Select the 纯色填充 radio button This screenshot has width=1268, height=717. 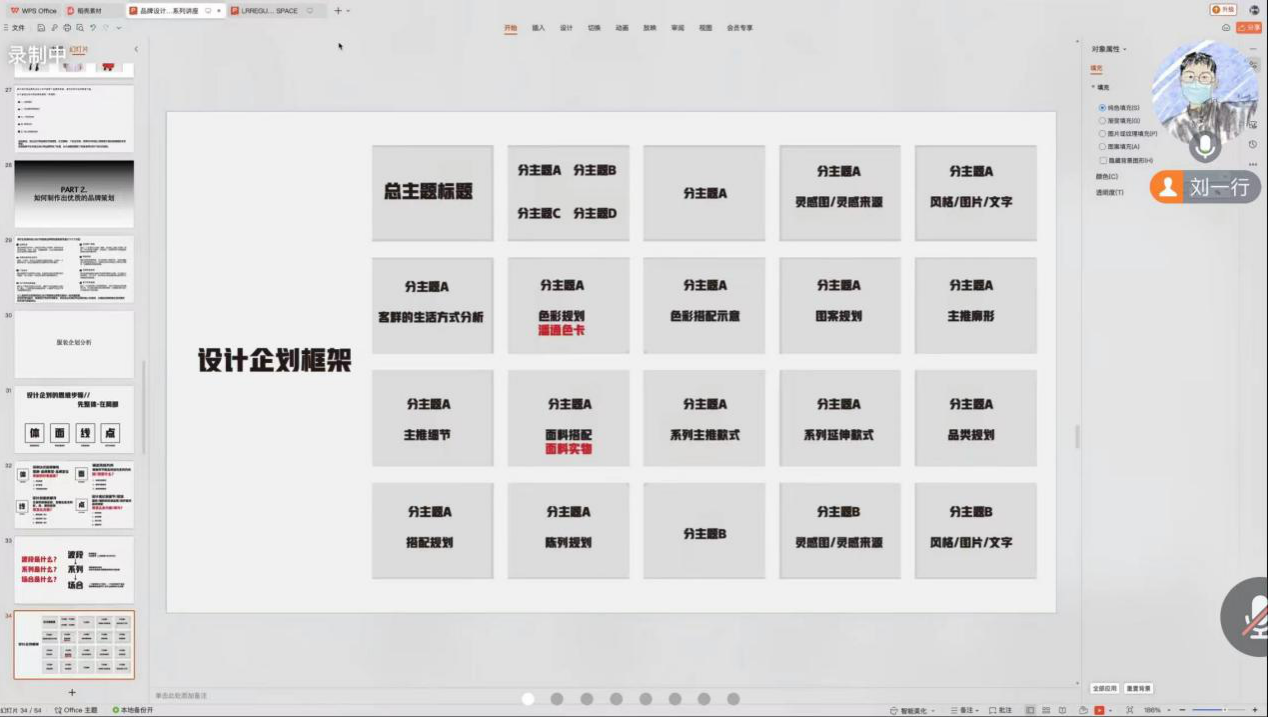pos(1102,107)
